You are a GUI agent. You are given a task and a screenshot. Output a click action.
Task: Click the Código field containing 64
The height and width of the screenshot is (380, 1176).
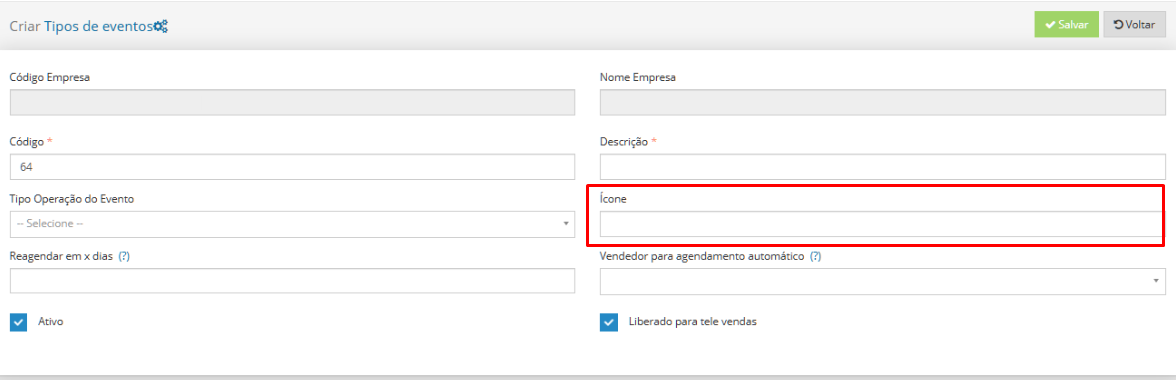click(292, 166)
